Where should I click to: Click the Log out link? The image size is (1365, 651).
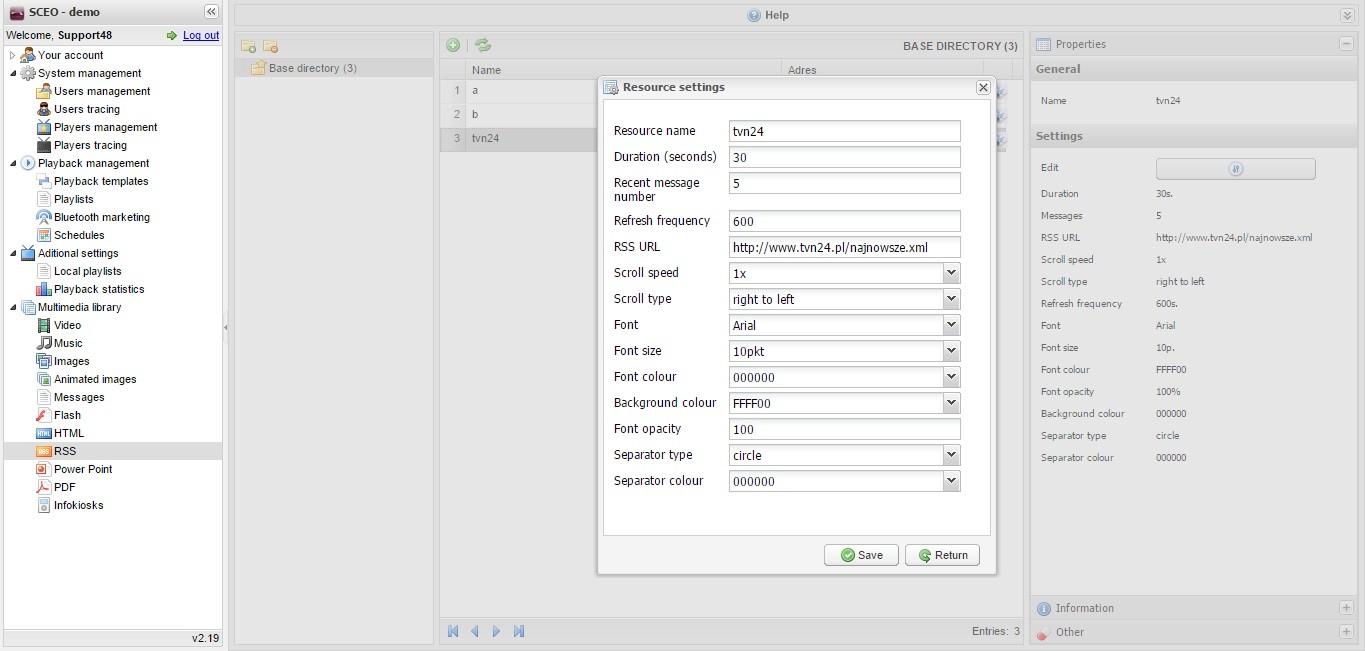(201, 35)
